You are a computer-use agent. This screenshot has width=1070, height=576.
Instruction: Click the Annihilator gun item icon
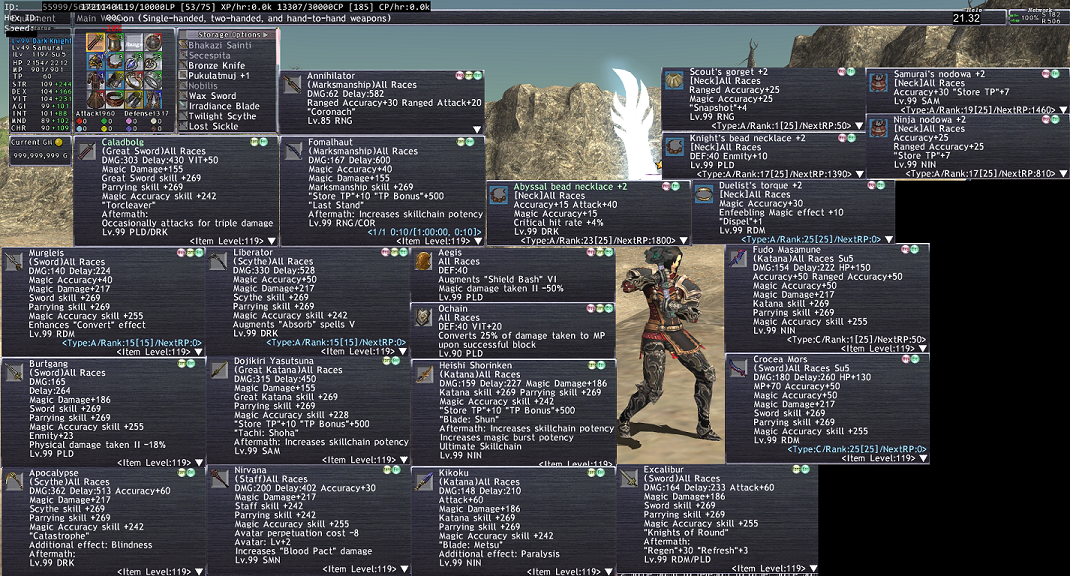(293, 84)
